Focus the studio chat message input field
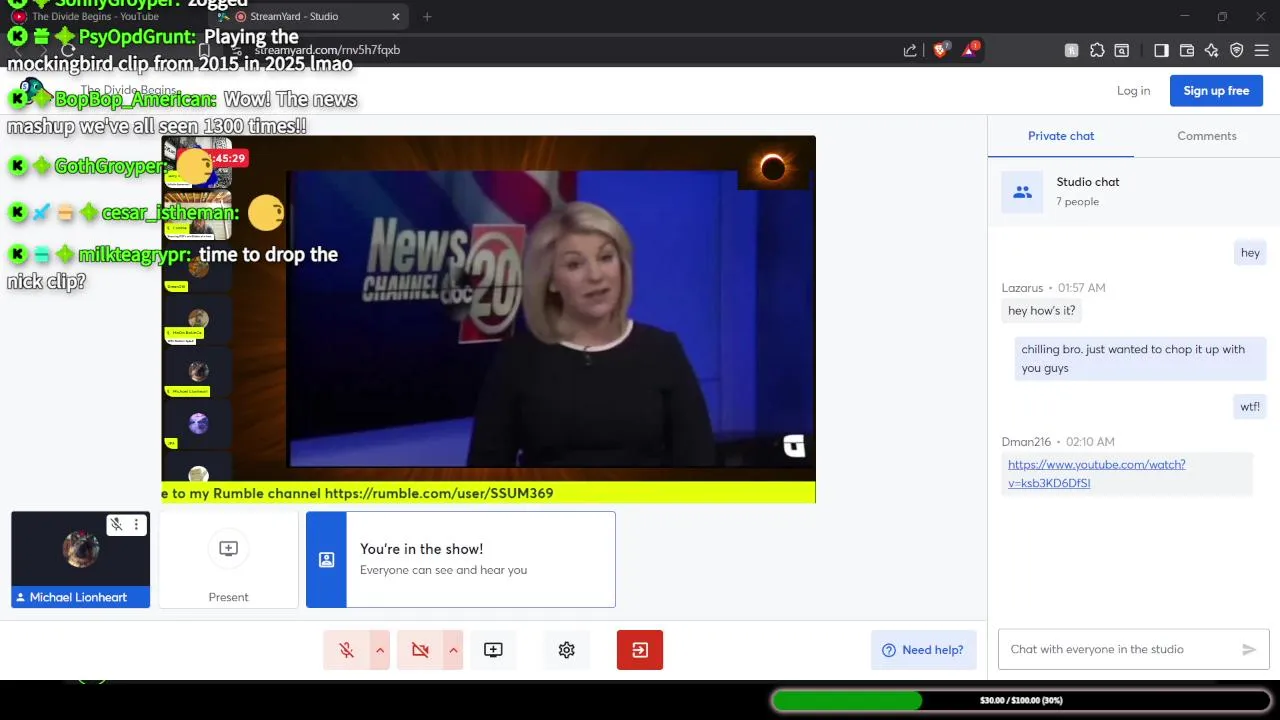Image resolution: width=1280 pixels, height=720 pixels. tap(1120, 649)
